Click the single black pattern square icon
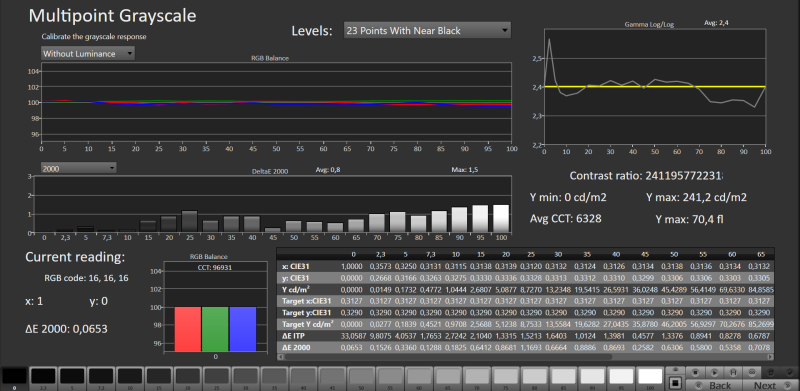Viewport: 800px width, 391px height. [x=676, y=383]
